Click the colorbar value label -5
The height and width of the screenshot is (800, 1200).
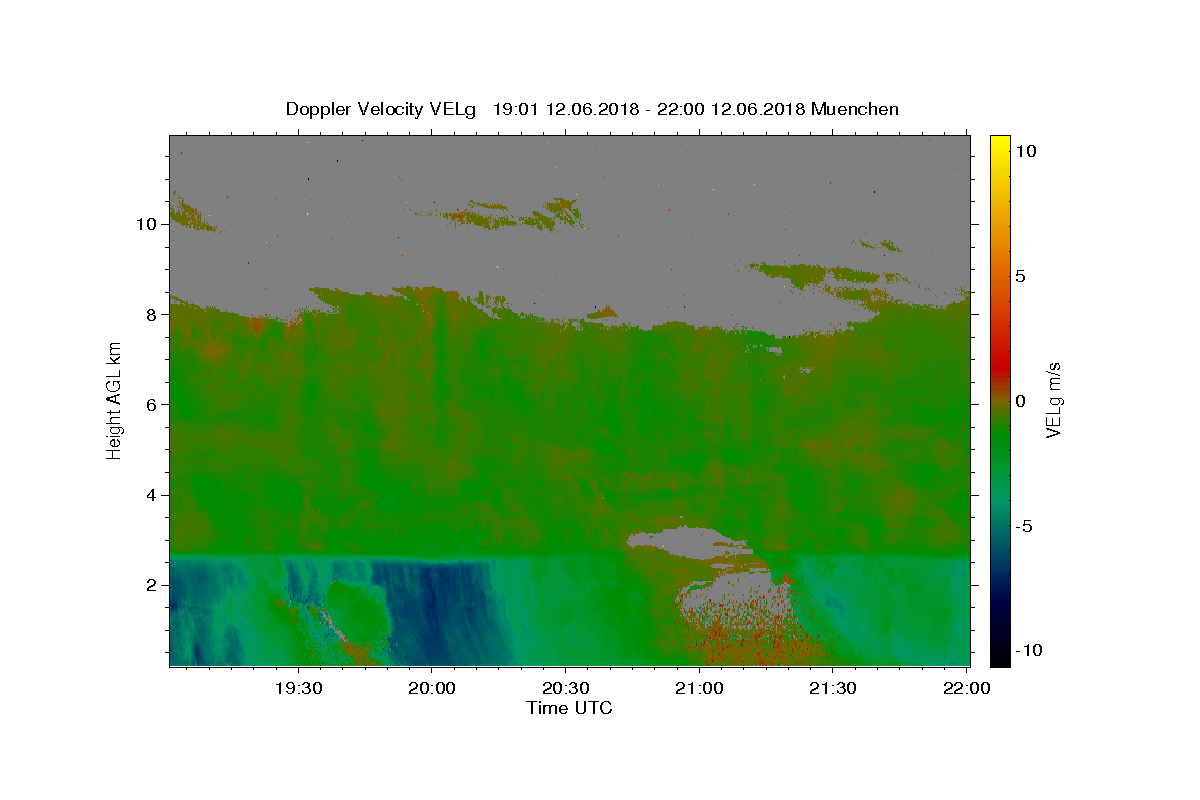tap(1025, 527)
